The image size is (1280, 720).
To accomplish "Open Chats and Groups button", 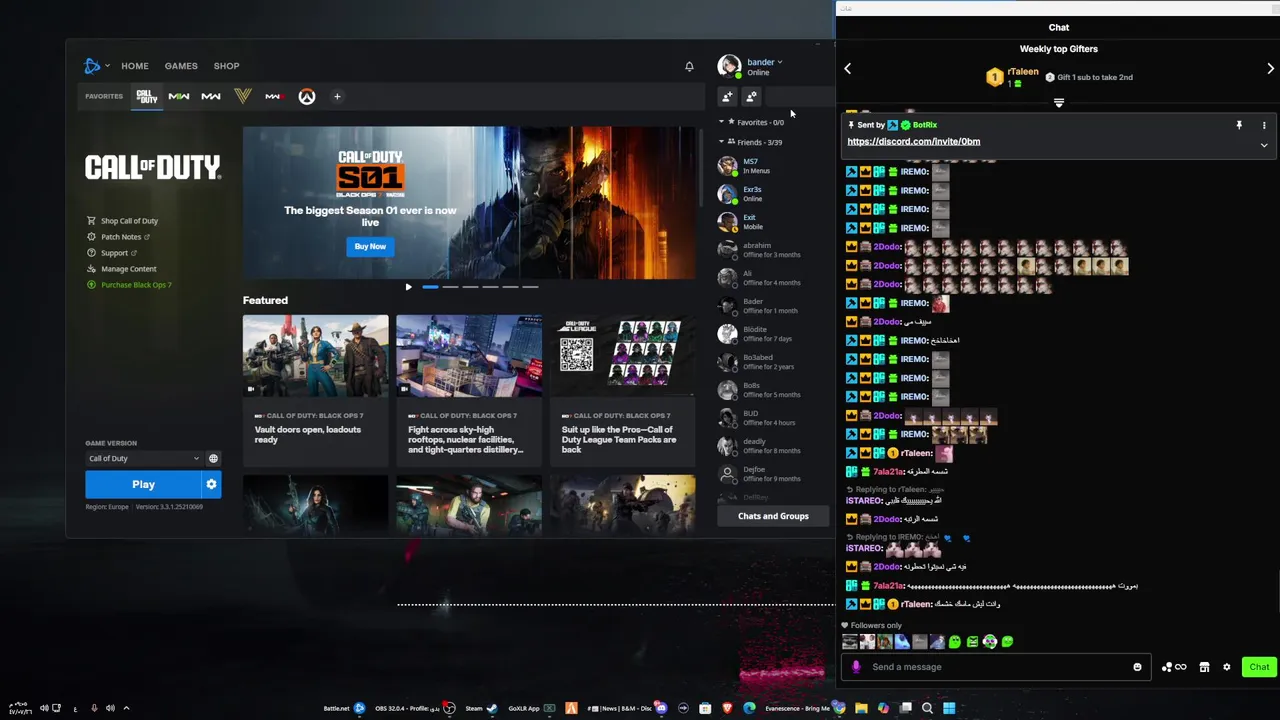I will [x=773, y=516].
